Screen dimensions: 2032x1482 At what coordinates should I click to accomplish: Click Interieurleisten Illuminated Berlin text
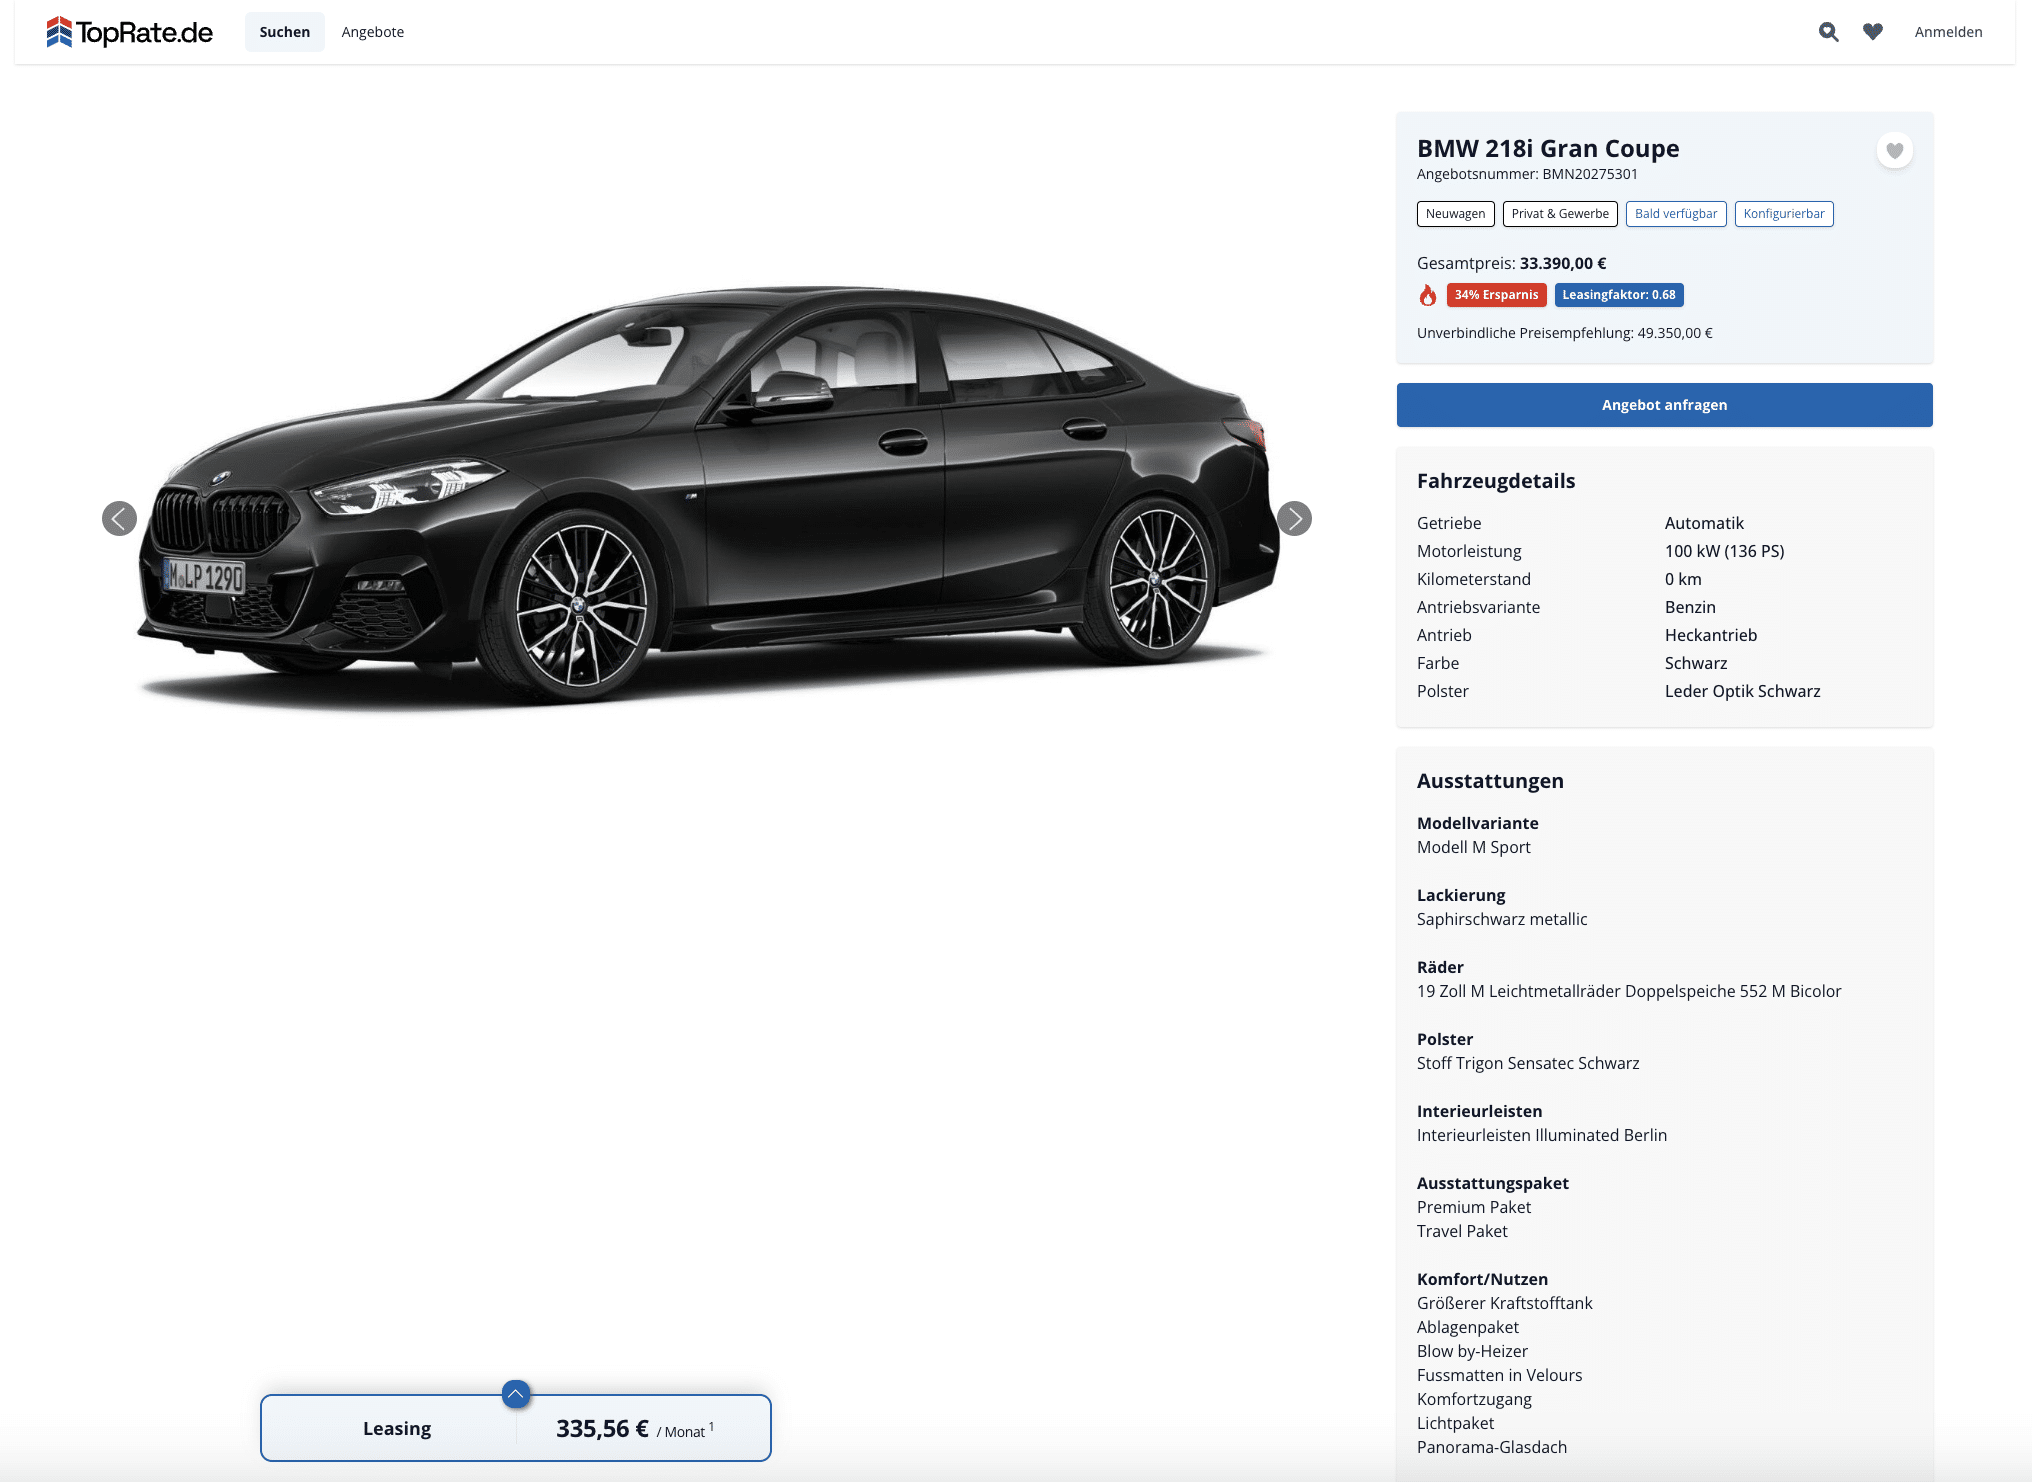click(x=1542, y=1135)
